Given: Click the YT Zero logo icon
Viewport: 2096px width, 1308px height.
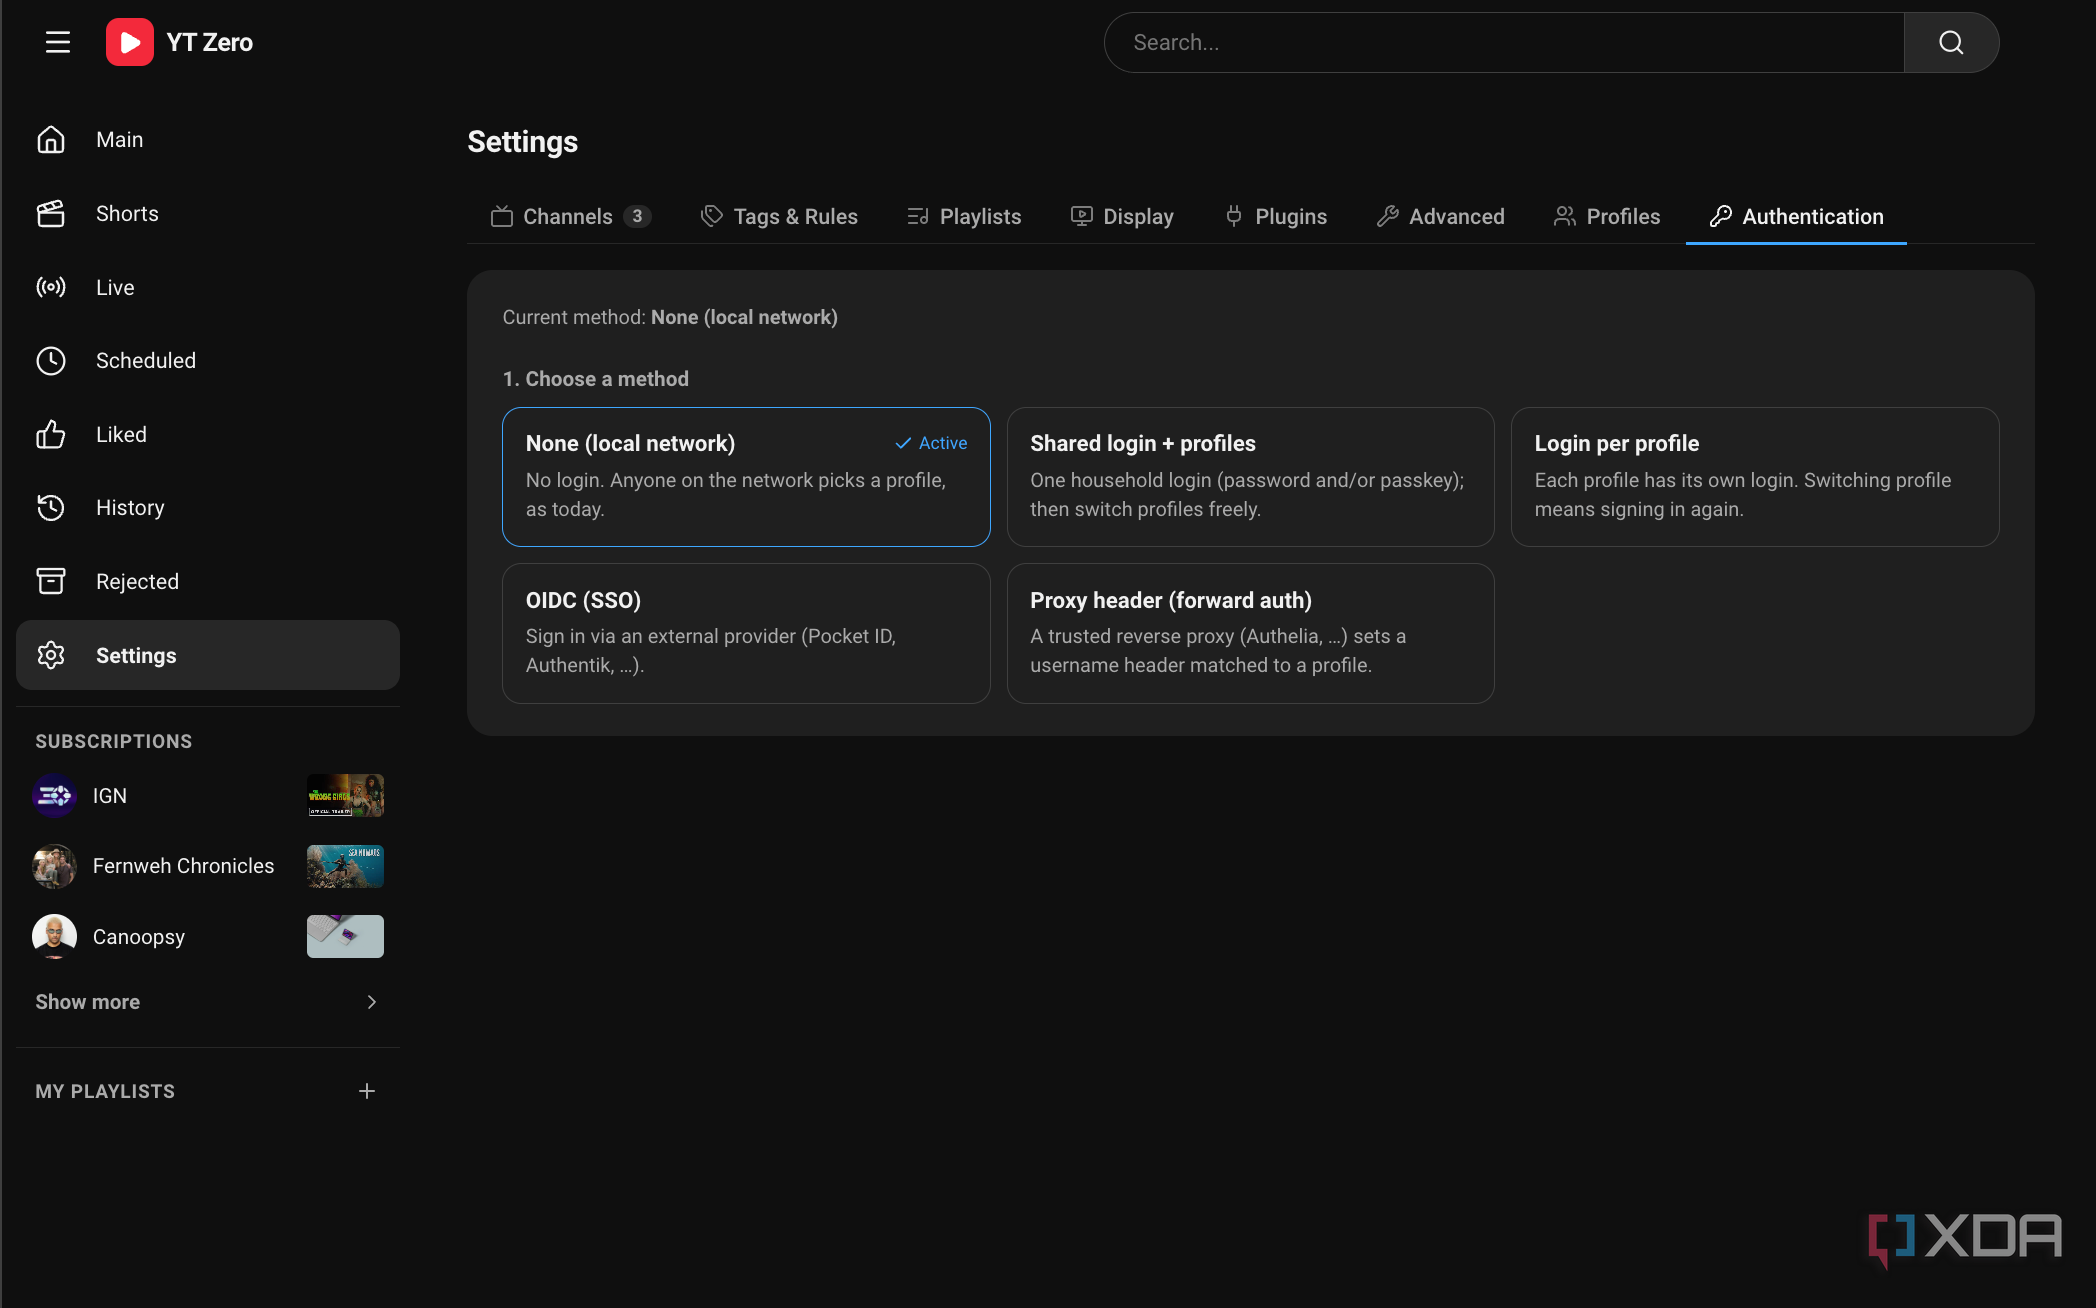Looking at the screenshot, I should tap(130, 42).
